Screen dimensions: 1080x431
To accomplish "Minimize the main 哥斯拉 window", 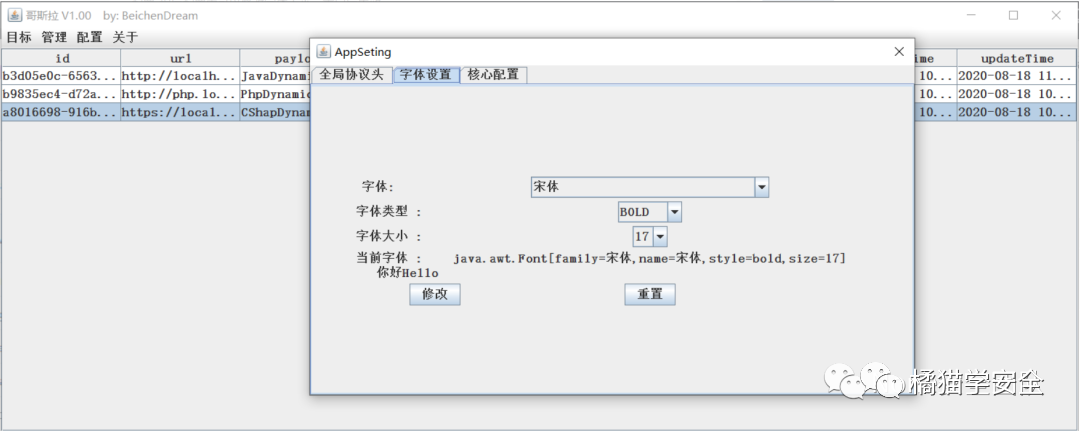I will [x=970, y=16].
